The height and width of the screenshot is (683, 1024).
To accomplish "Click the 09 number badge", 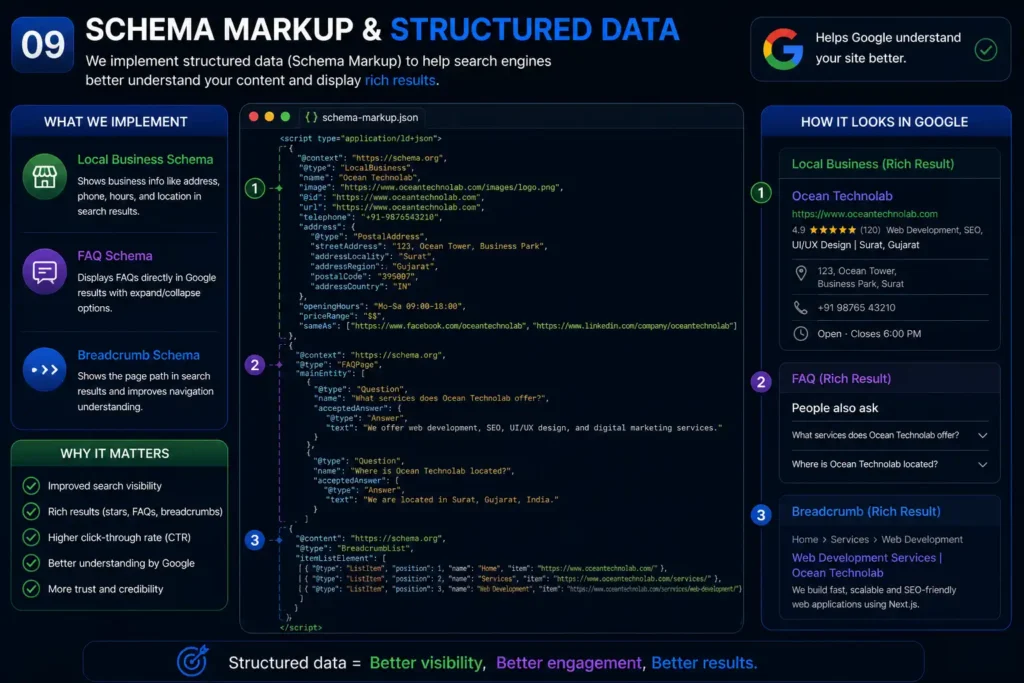I will (42, 45).
